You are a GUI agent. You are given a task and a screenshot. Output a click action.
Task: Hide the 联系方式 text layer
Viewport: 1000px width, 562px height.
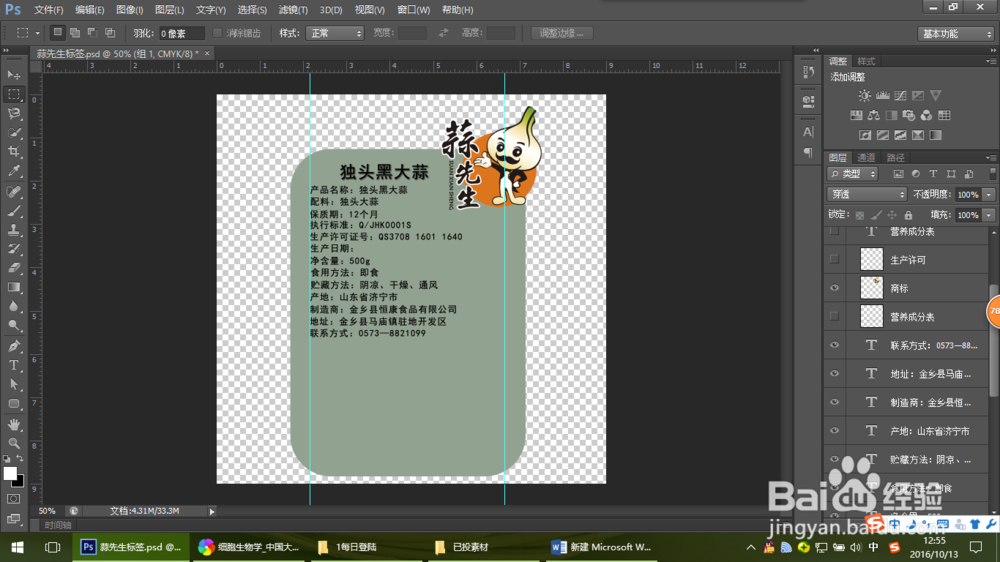coord(834,345)
